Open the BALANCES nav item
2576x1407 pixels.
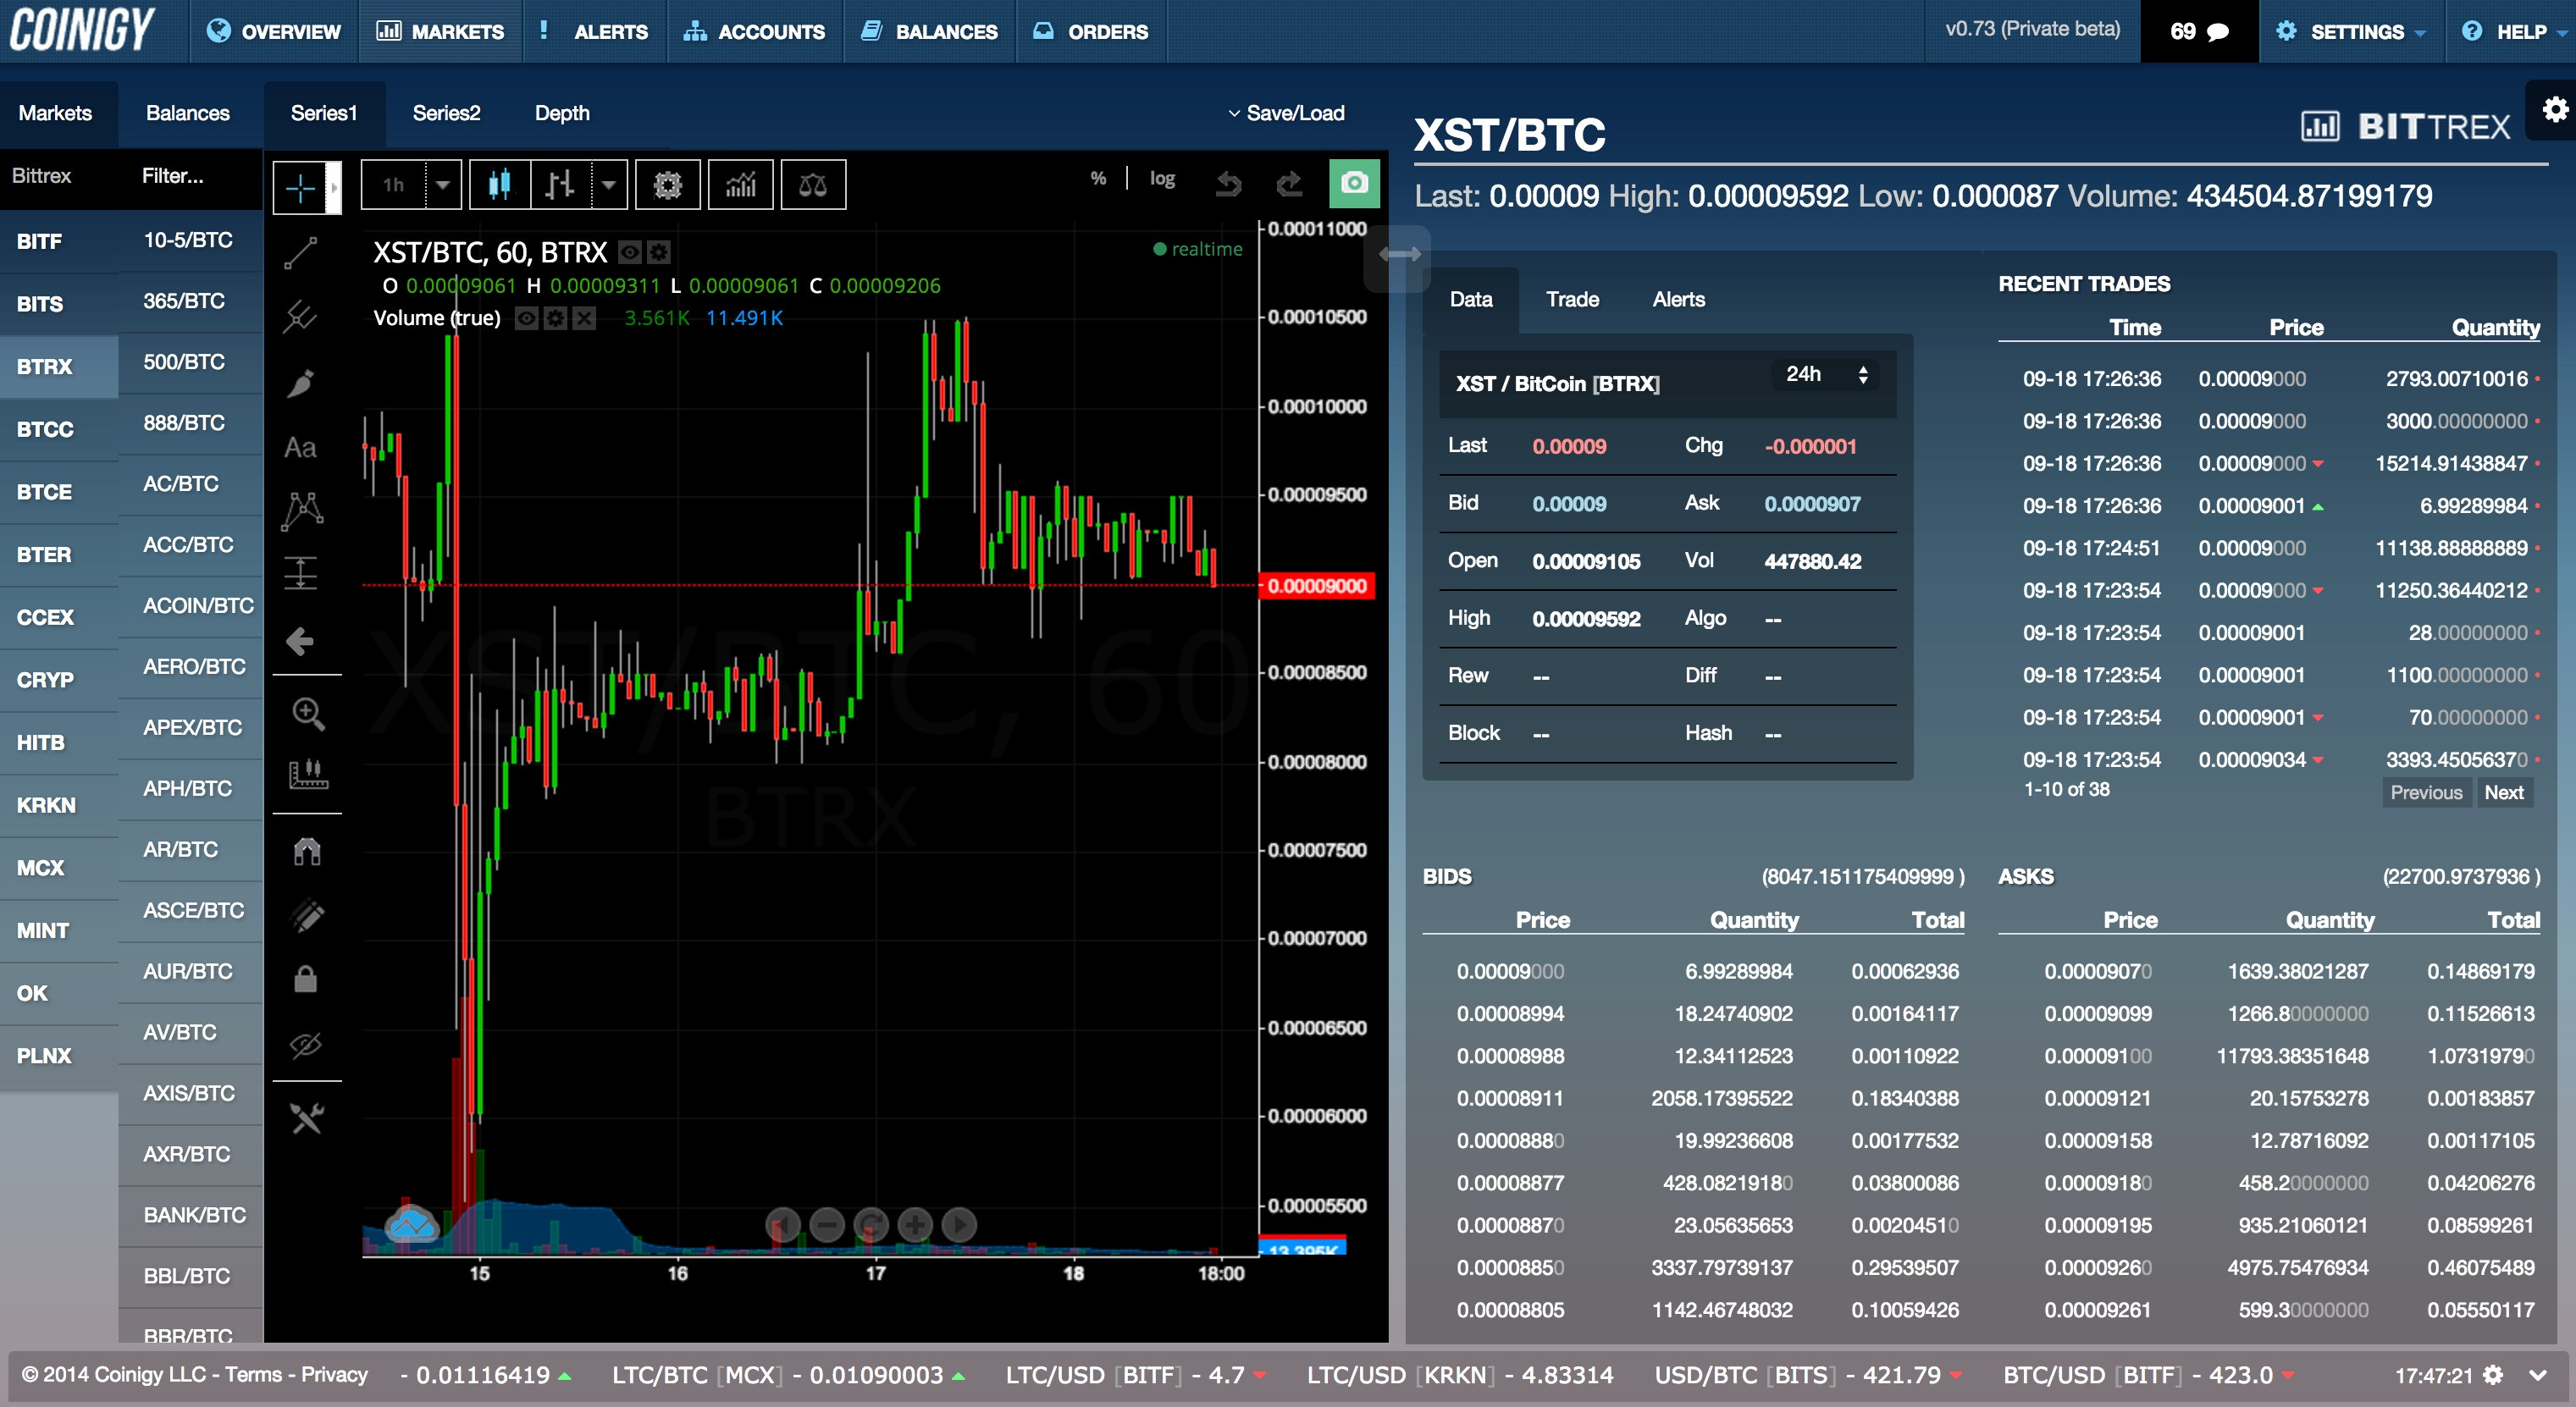[929, 31]
